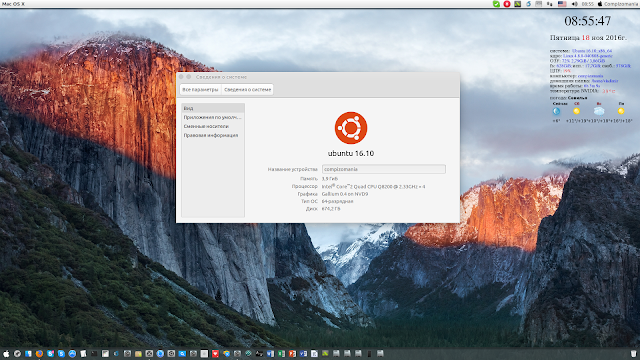Click the red record tray indicator

pyautogui.click(x=507, y=4)
